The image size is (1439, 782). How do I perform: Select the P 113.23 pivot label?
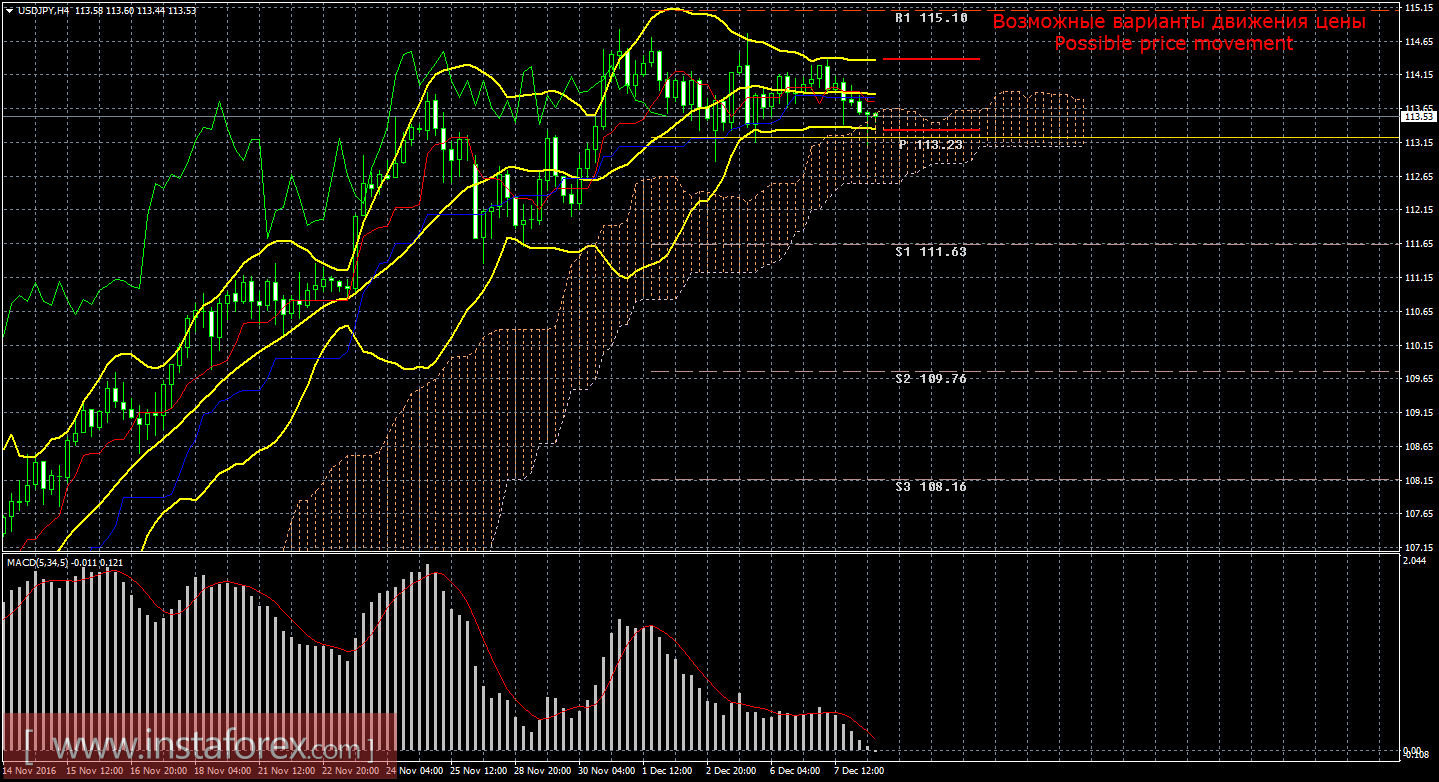[x=930, y=145]
